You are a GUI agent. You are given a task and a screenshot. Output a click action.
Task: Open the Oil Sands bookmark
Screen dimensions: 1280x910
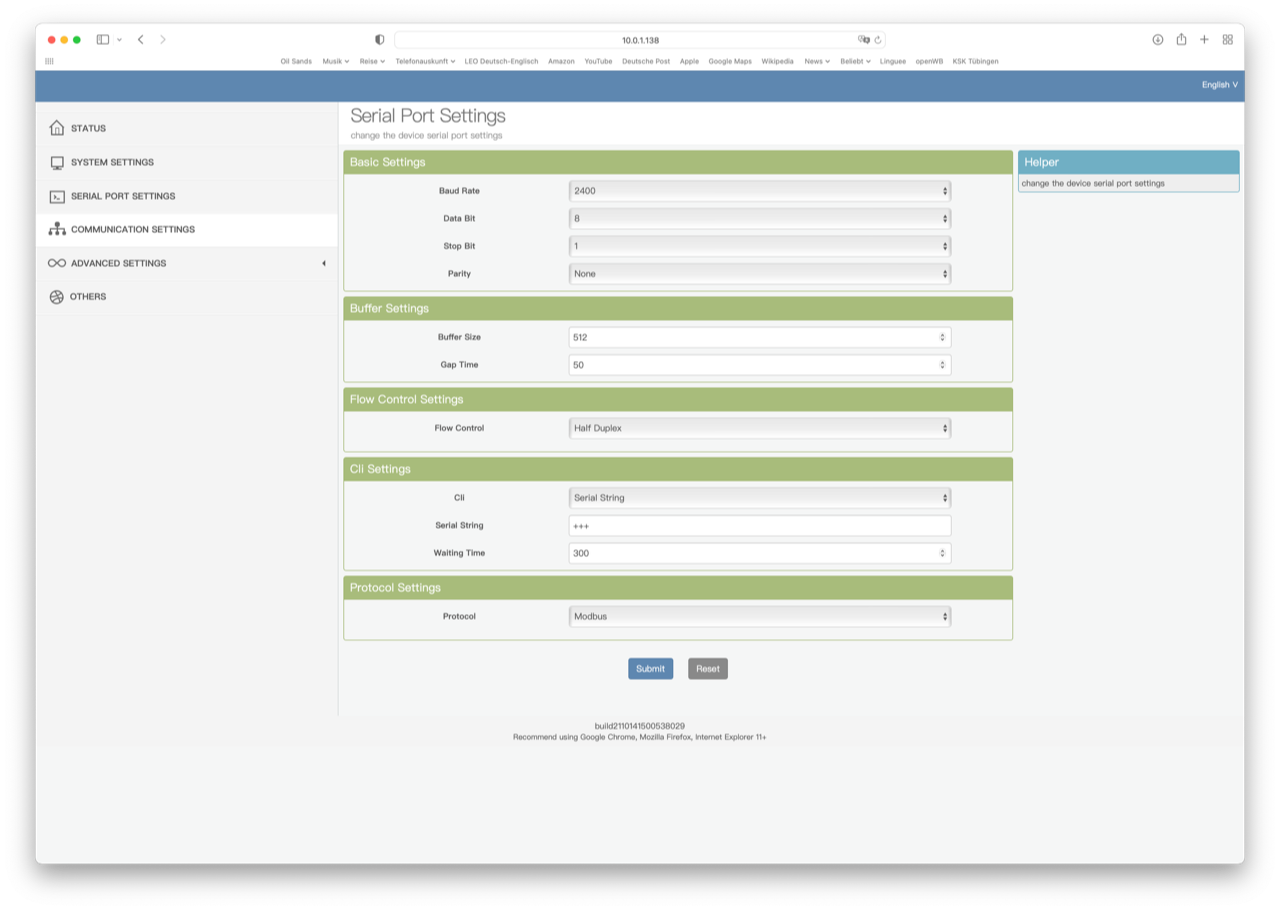click(296, 61)
